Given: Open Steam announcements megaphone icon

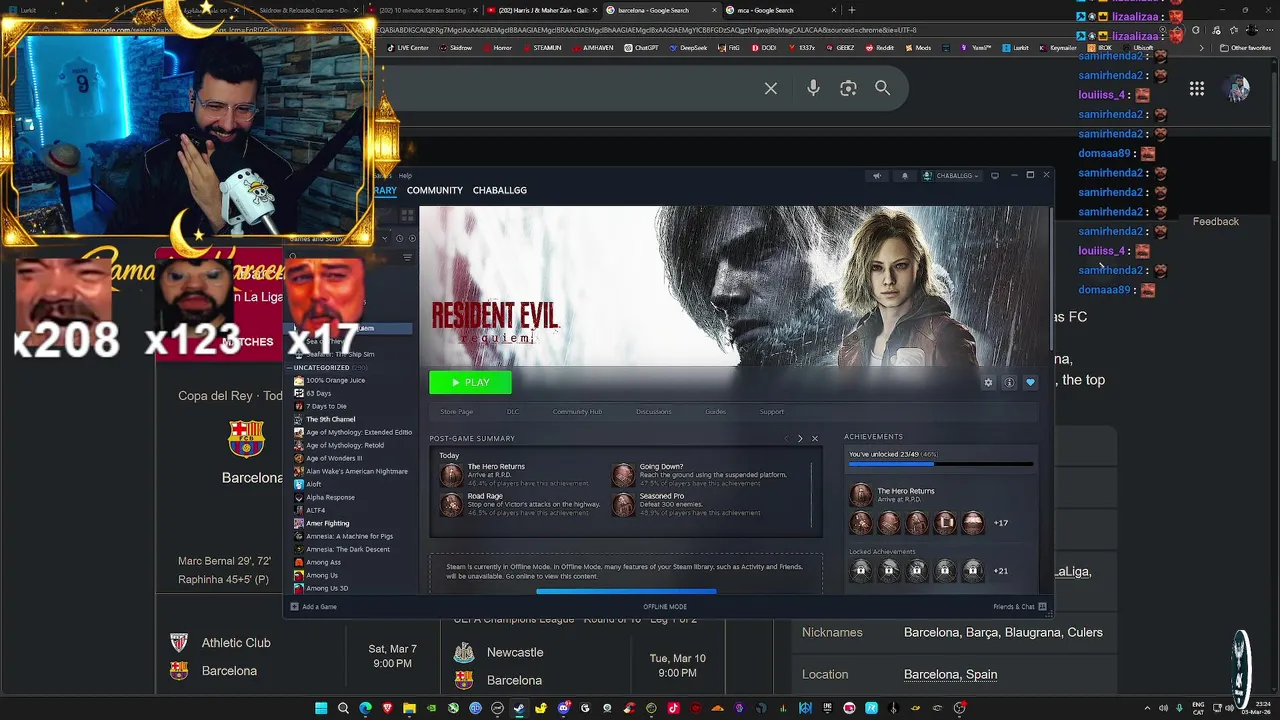Looking at the screenshot, I should click(877, 176).
